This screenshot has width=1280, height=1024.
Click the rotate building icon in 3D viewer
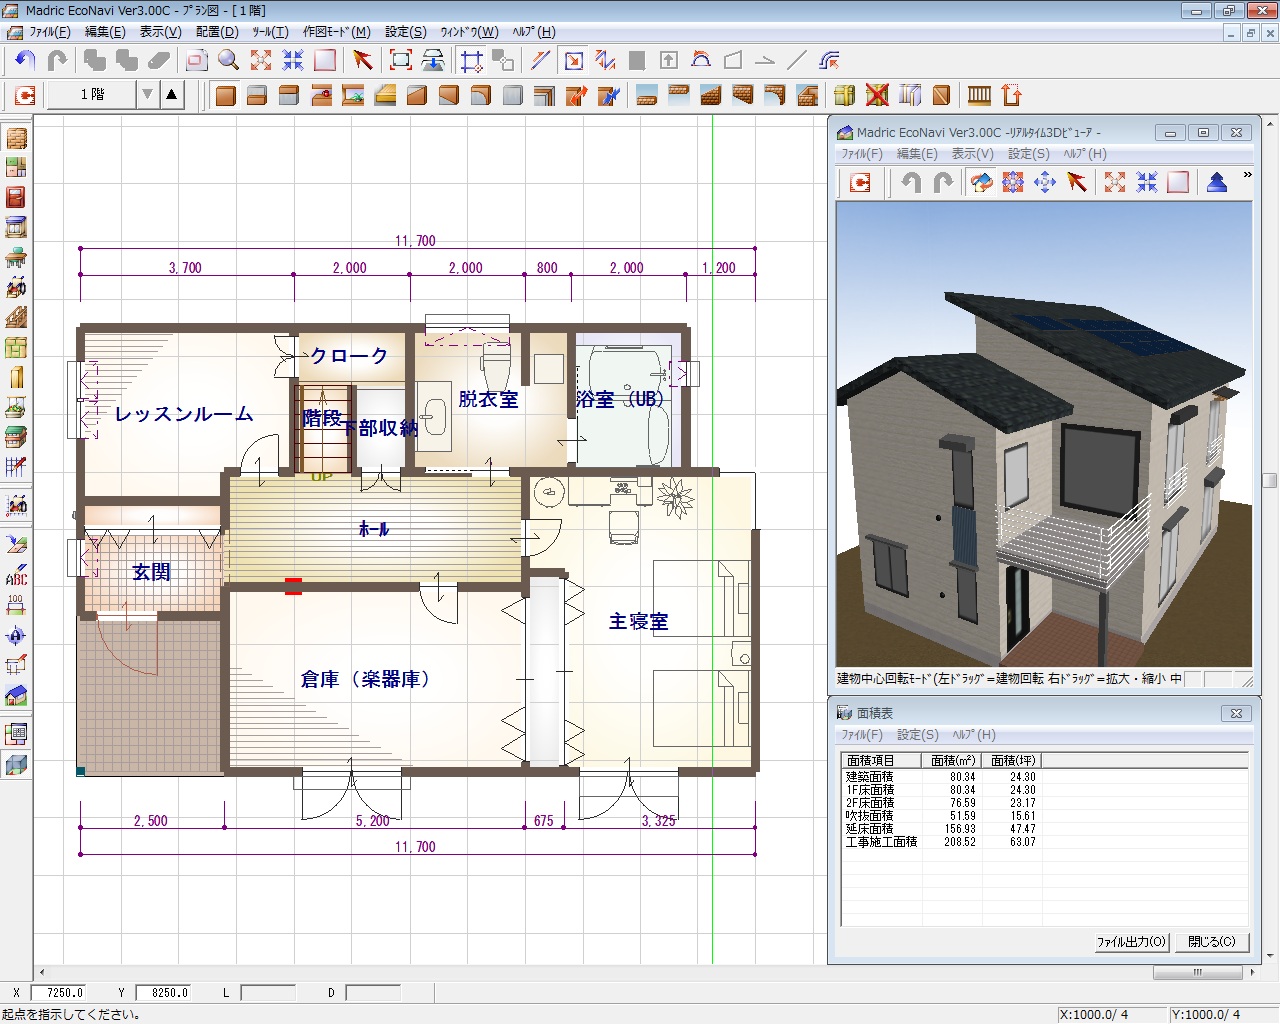981,182
